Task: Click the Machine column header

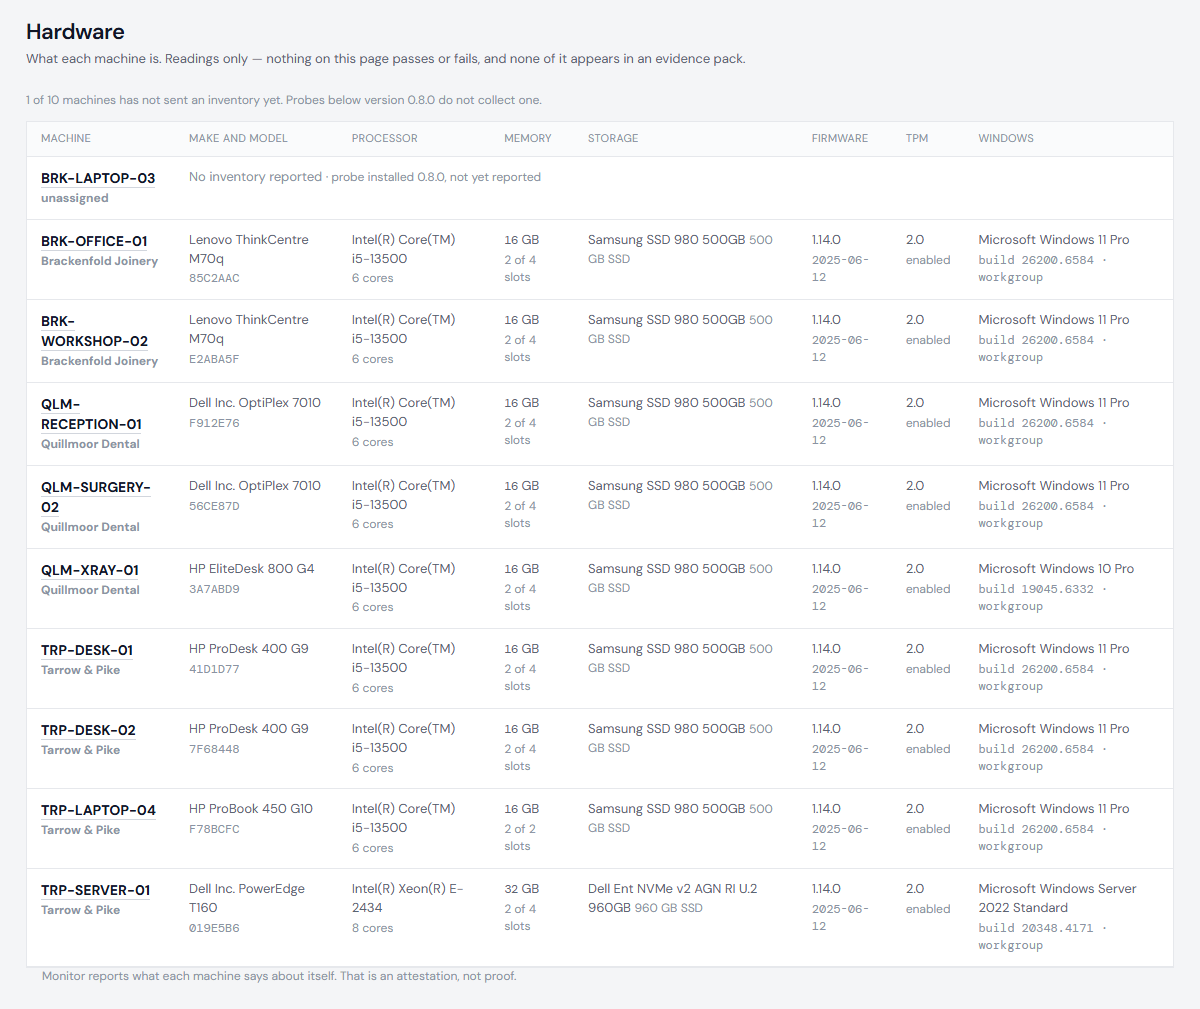Action: (x=66, y=139)
